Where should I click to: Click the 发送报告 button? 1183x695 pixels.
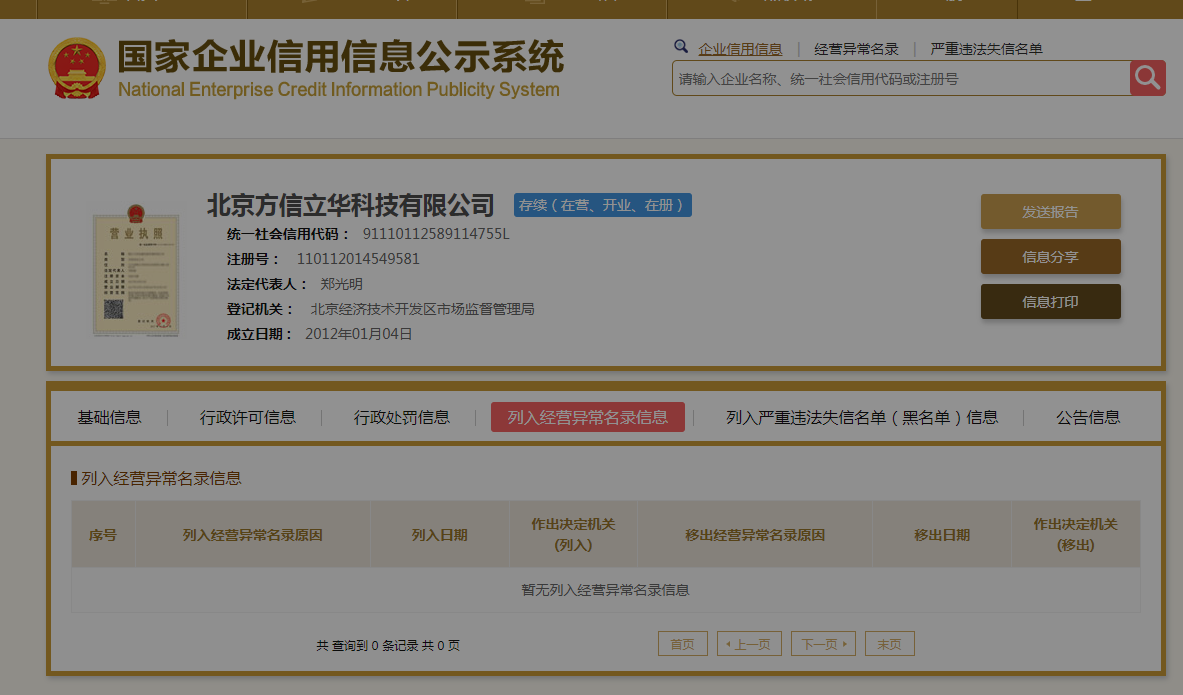[x=1050, y=212]
